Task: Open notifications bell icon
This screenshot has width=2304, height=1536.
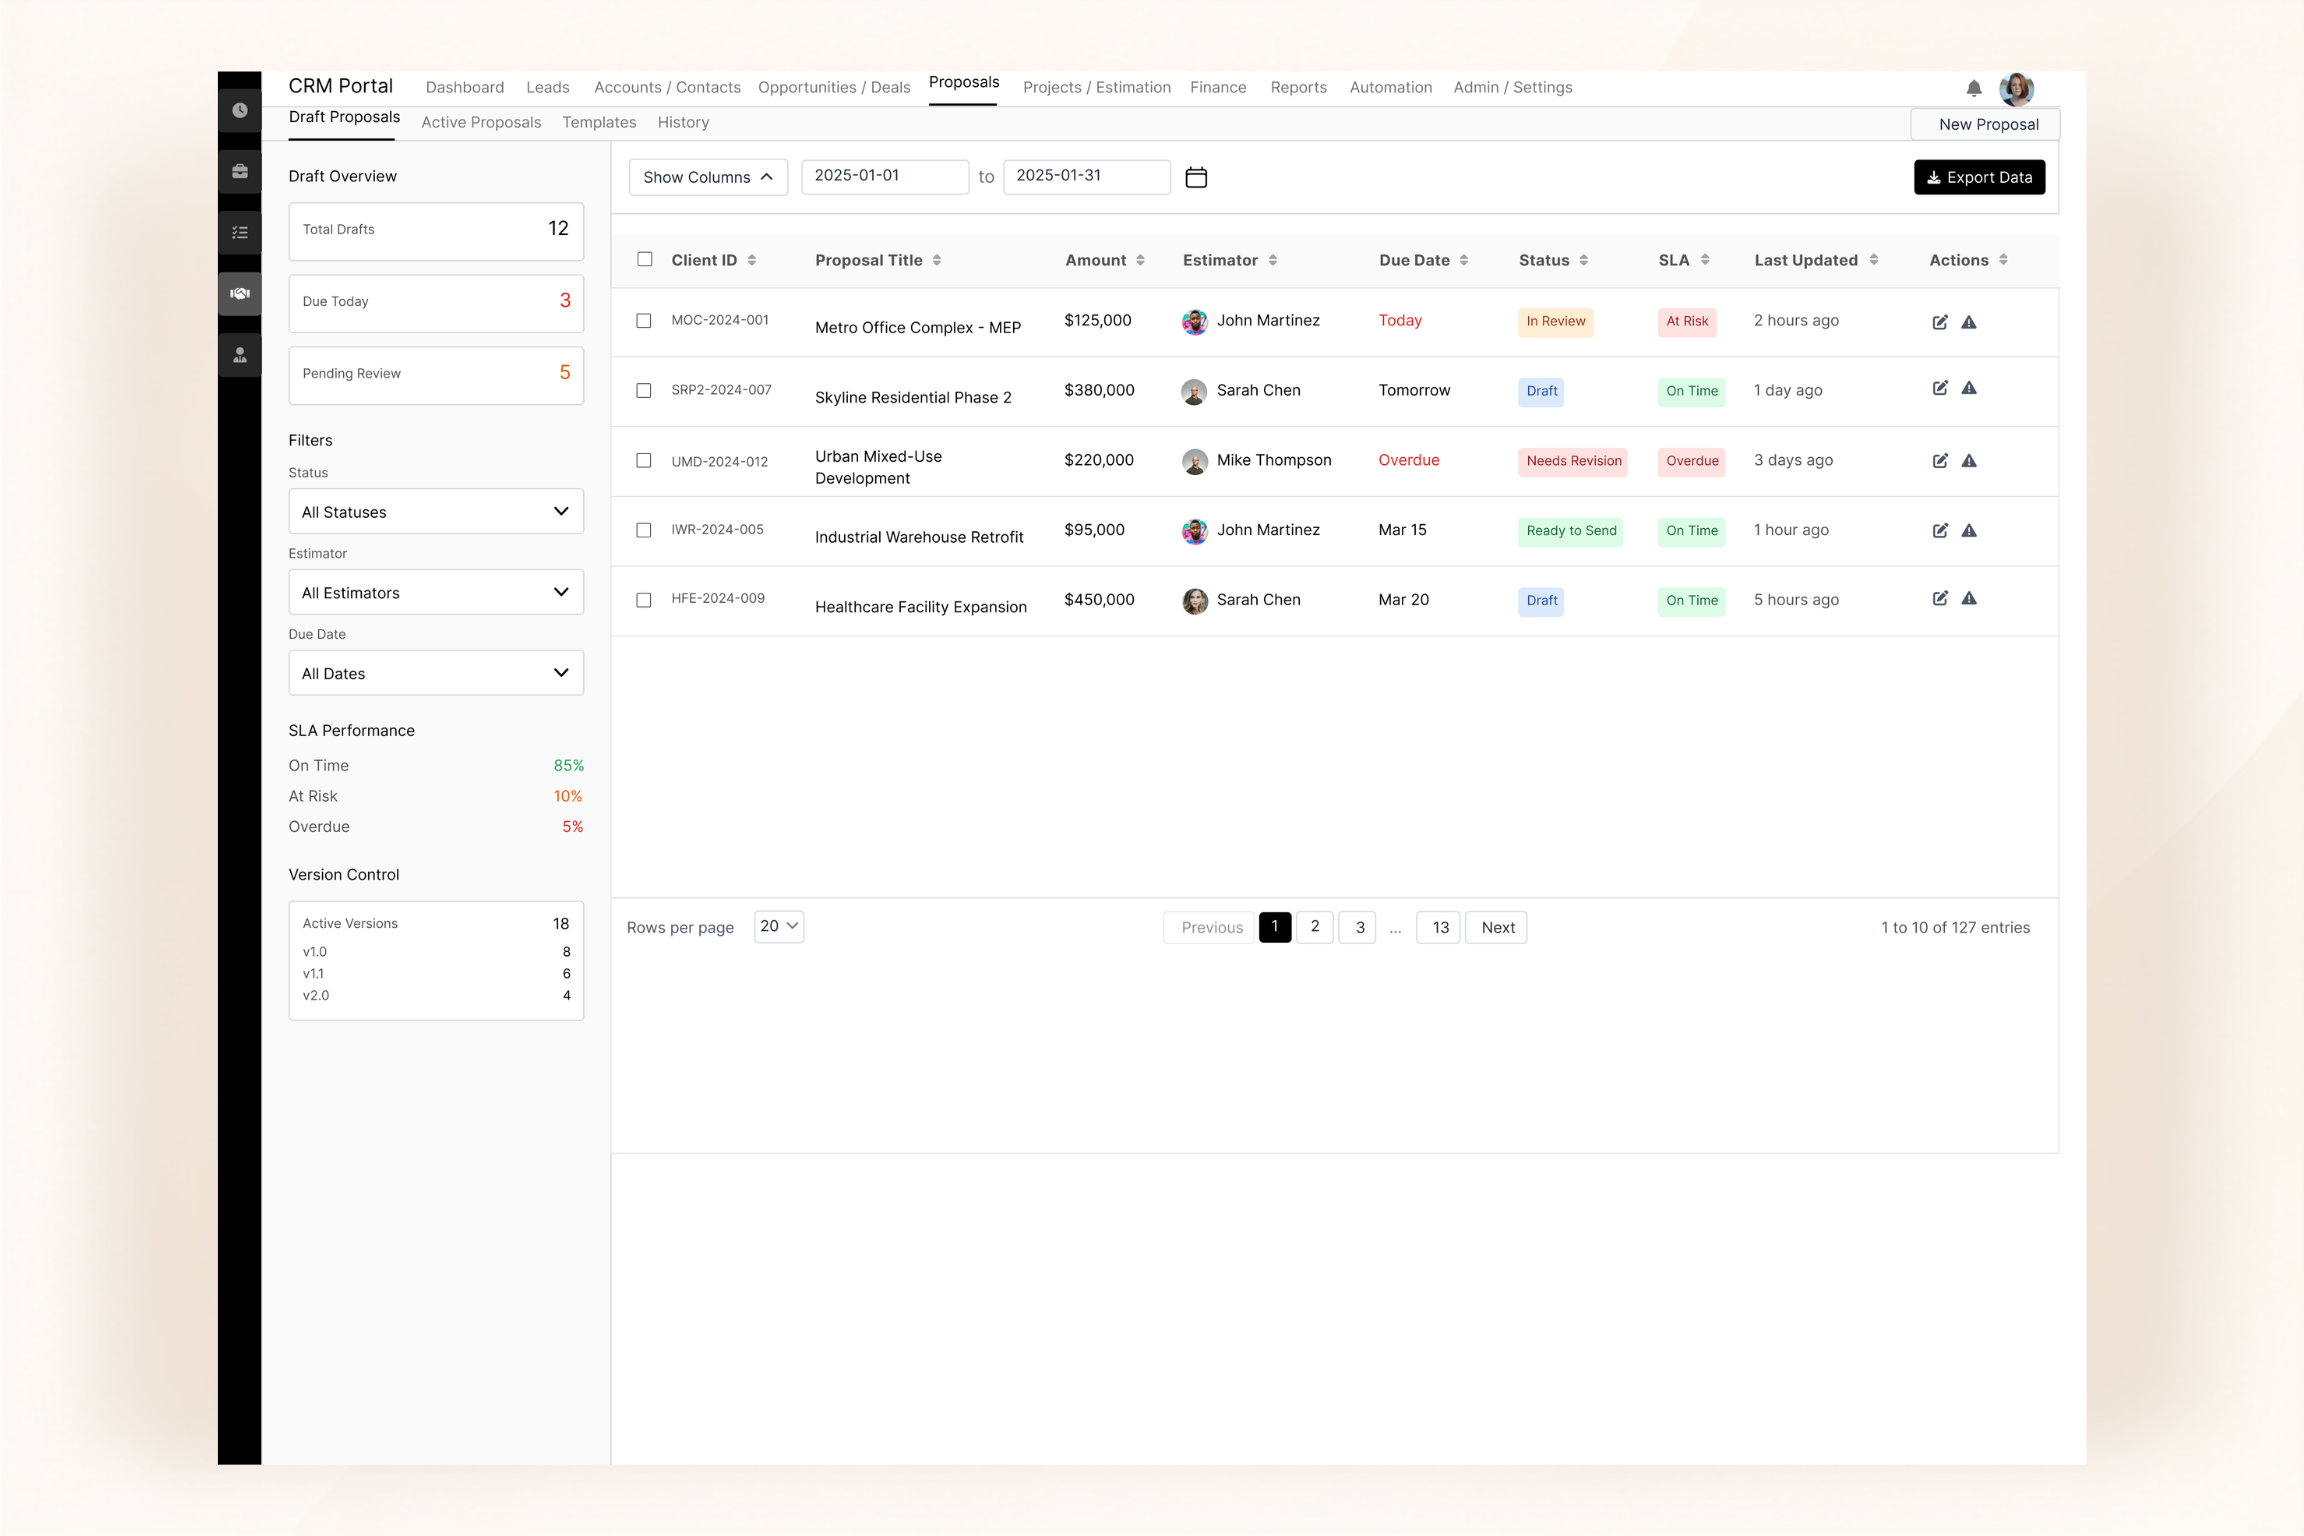Action: pos(1973,88)
